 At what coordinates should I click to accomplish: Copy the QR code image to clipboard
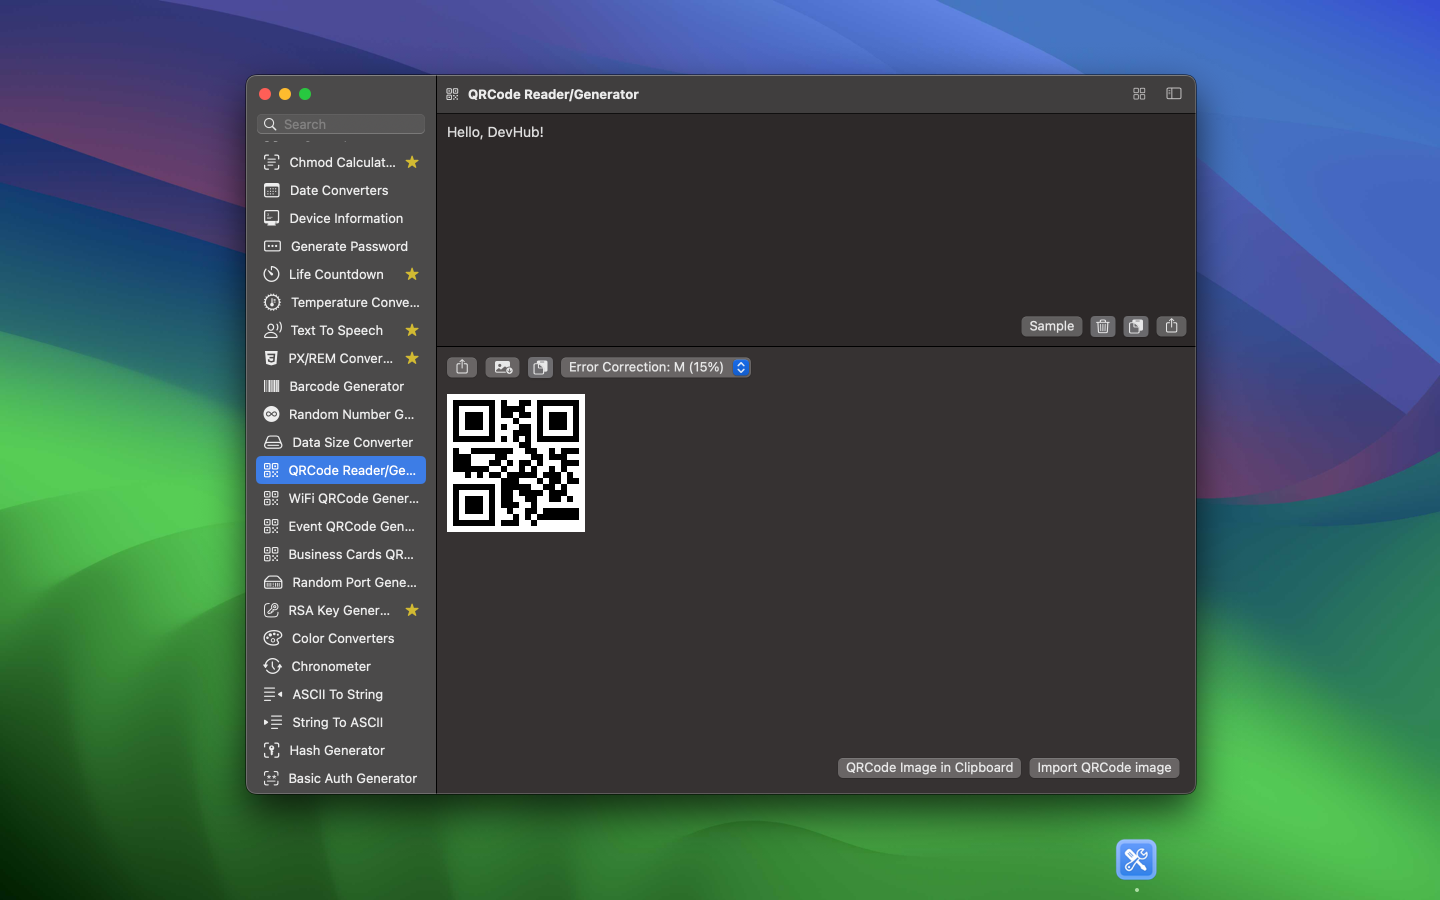point(540,367)
